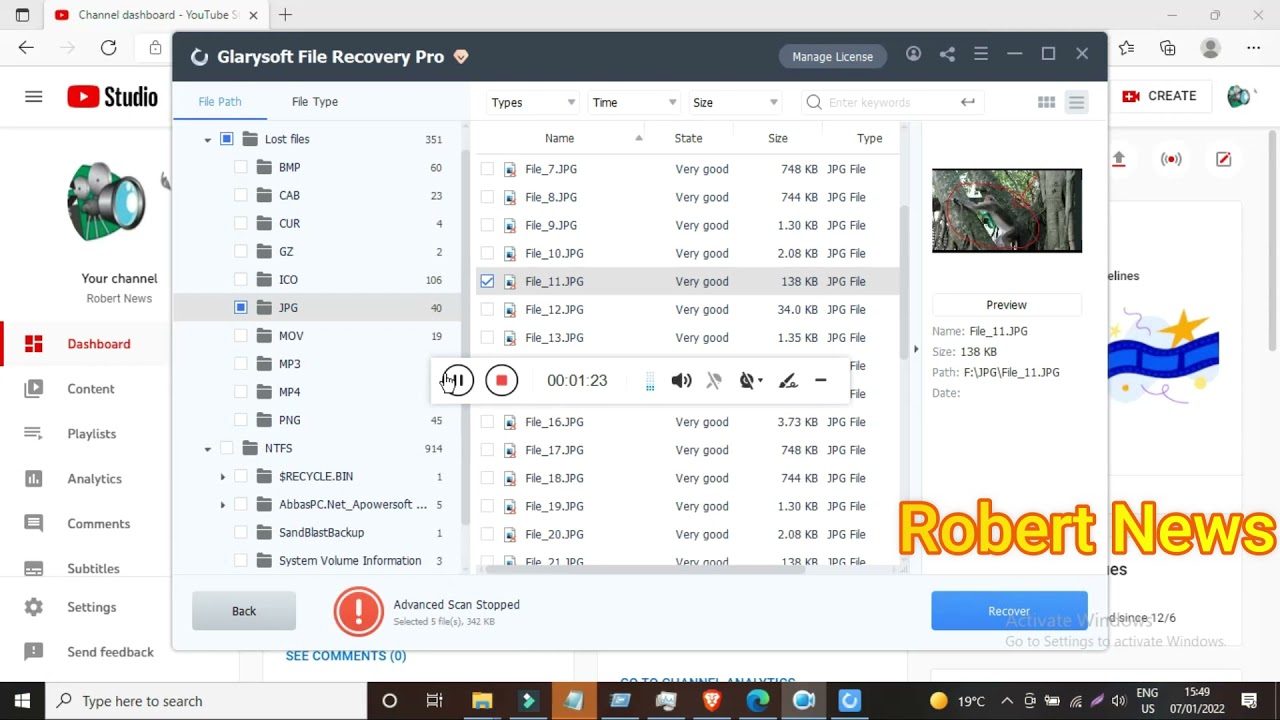This screenshot has width=1280, height=720.
Task: Click the YouTube Studio logo
Action: coord(112,96)
